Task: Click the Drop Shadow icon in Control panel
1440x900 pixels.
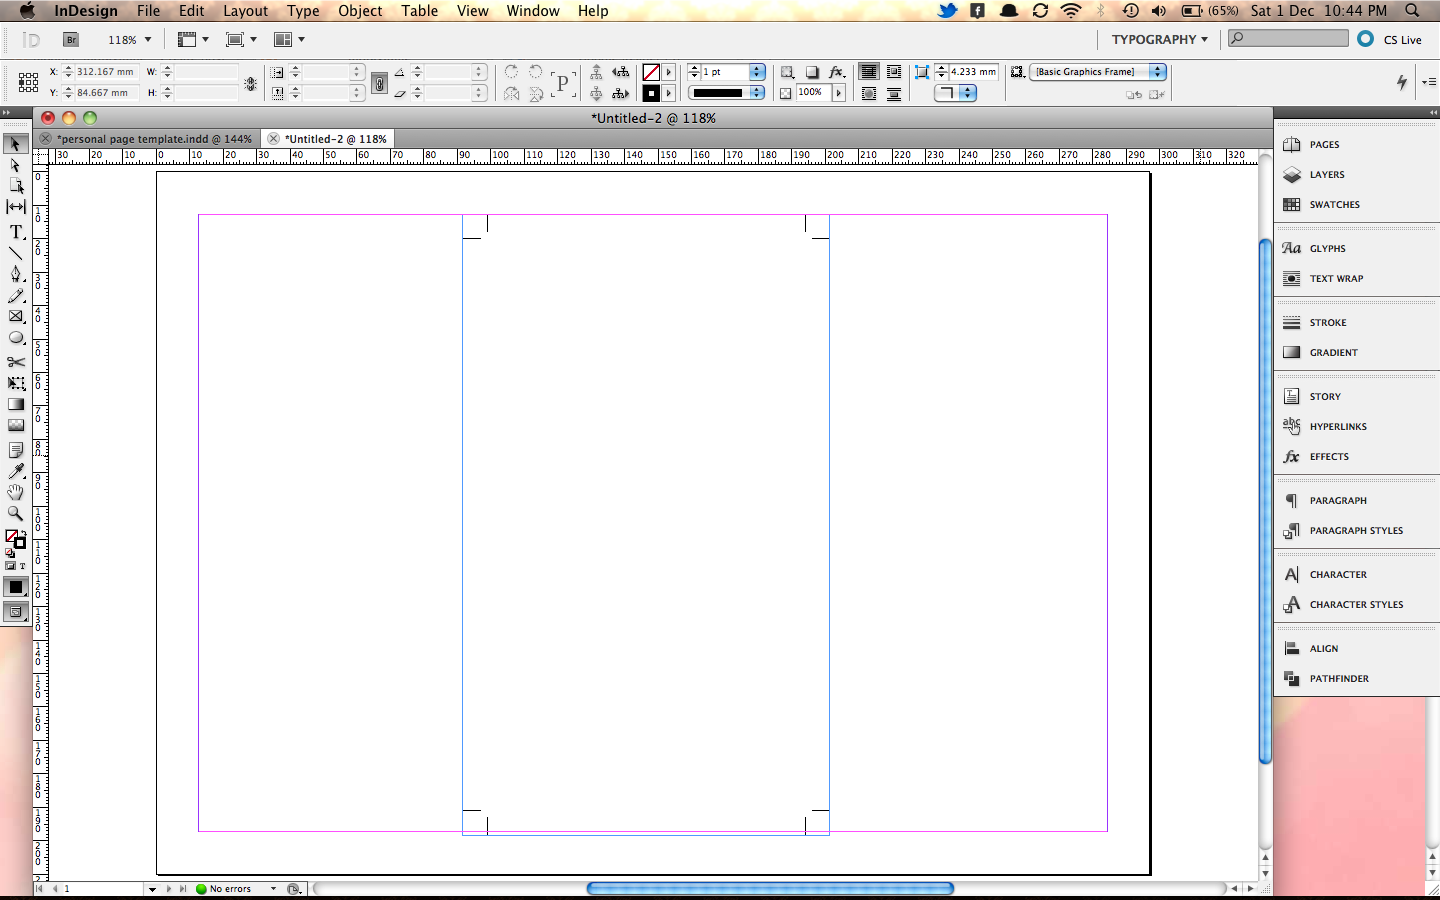Action: 812,72
